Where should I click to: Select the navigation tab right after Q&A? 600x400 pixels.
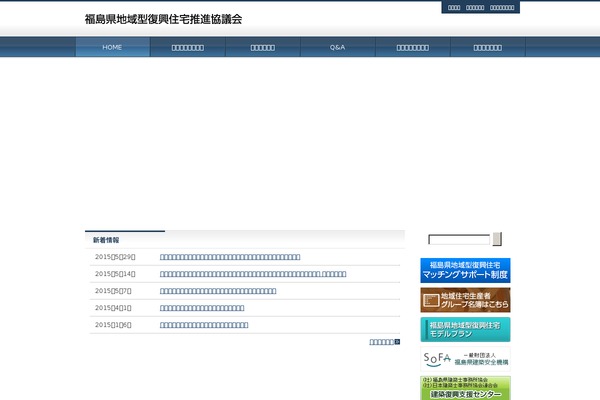tap(412, 47)
